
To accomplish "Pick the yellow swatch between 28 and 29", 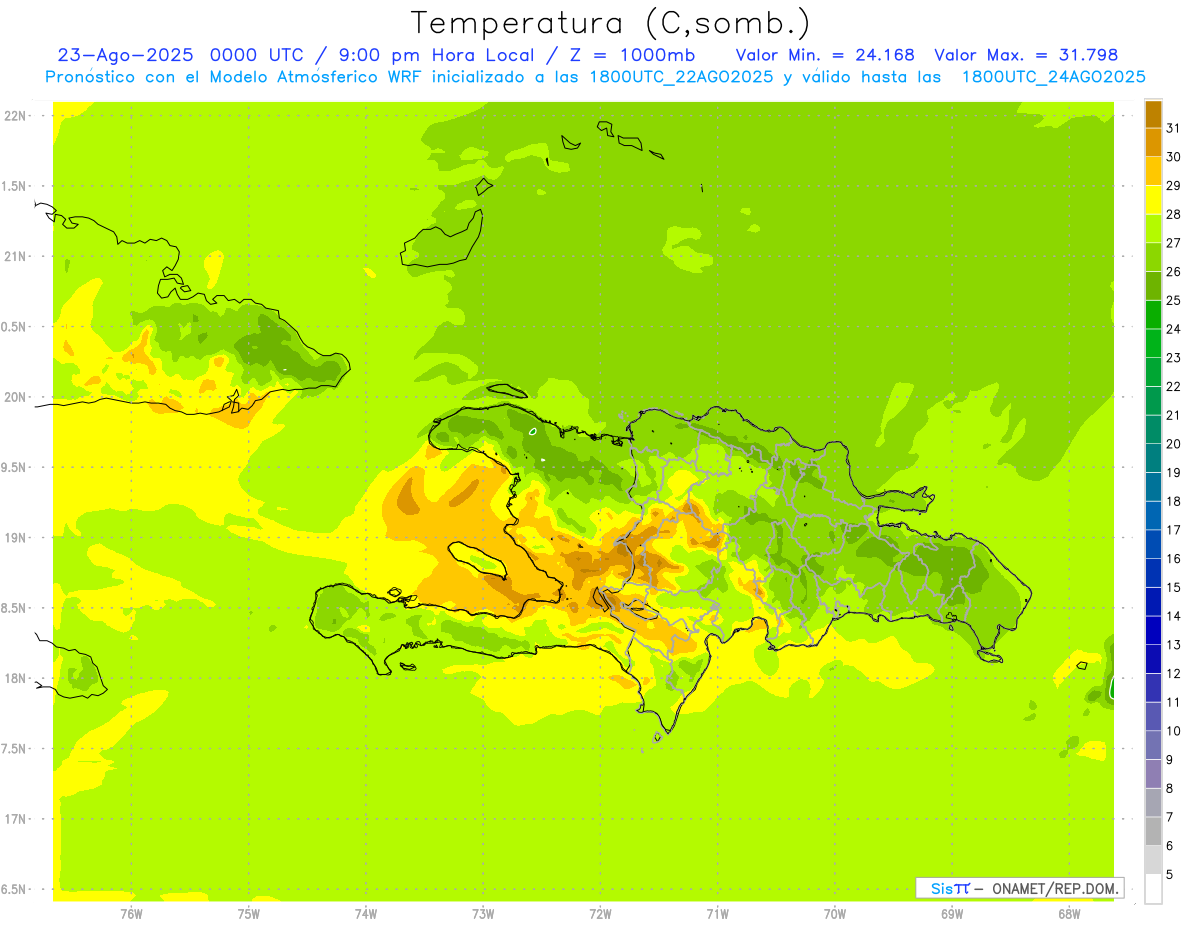I will pyautogui.click(x=1153, y=200).
